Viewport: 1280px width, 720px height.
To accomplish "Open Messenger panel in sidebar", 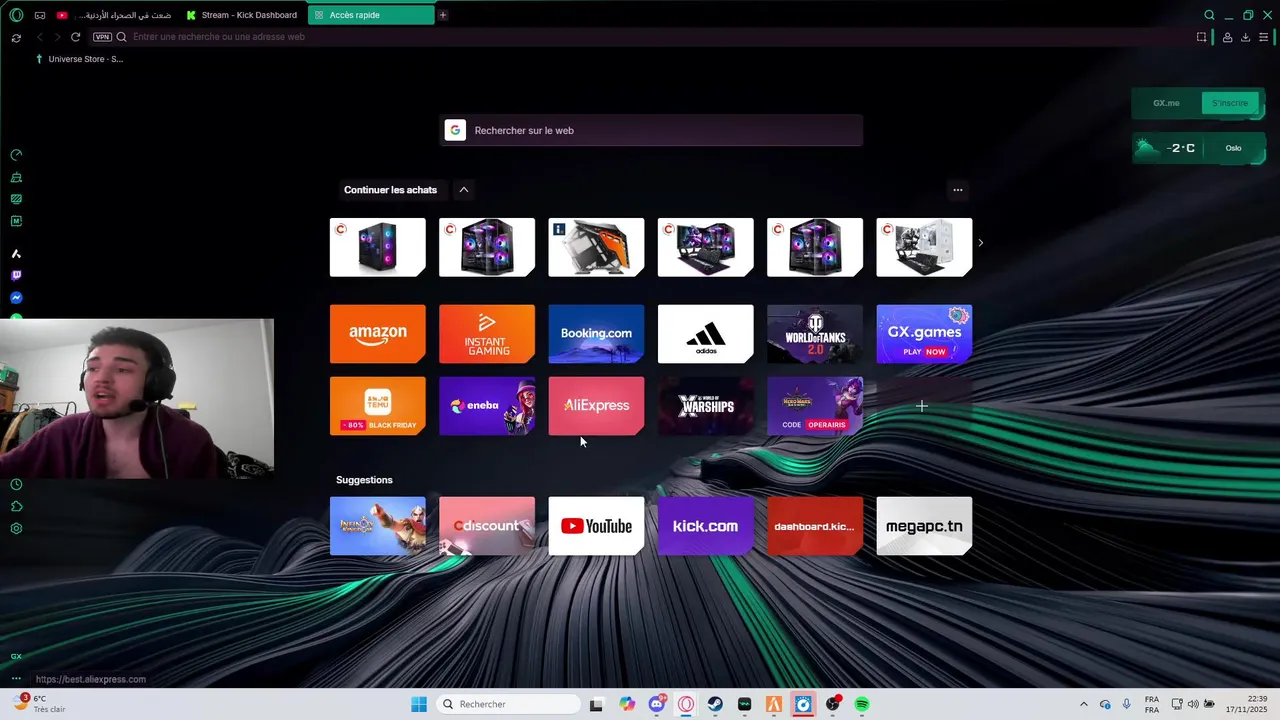I will 16,297.
